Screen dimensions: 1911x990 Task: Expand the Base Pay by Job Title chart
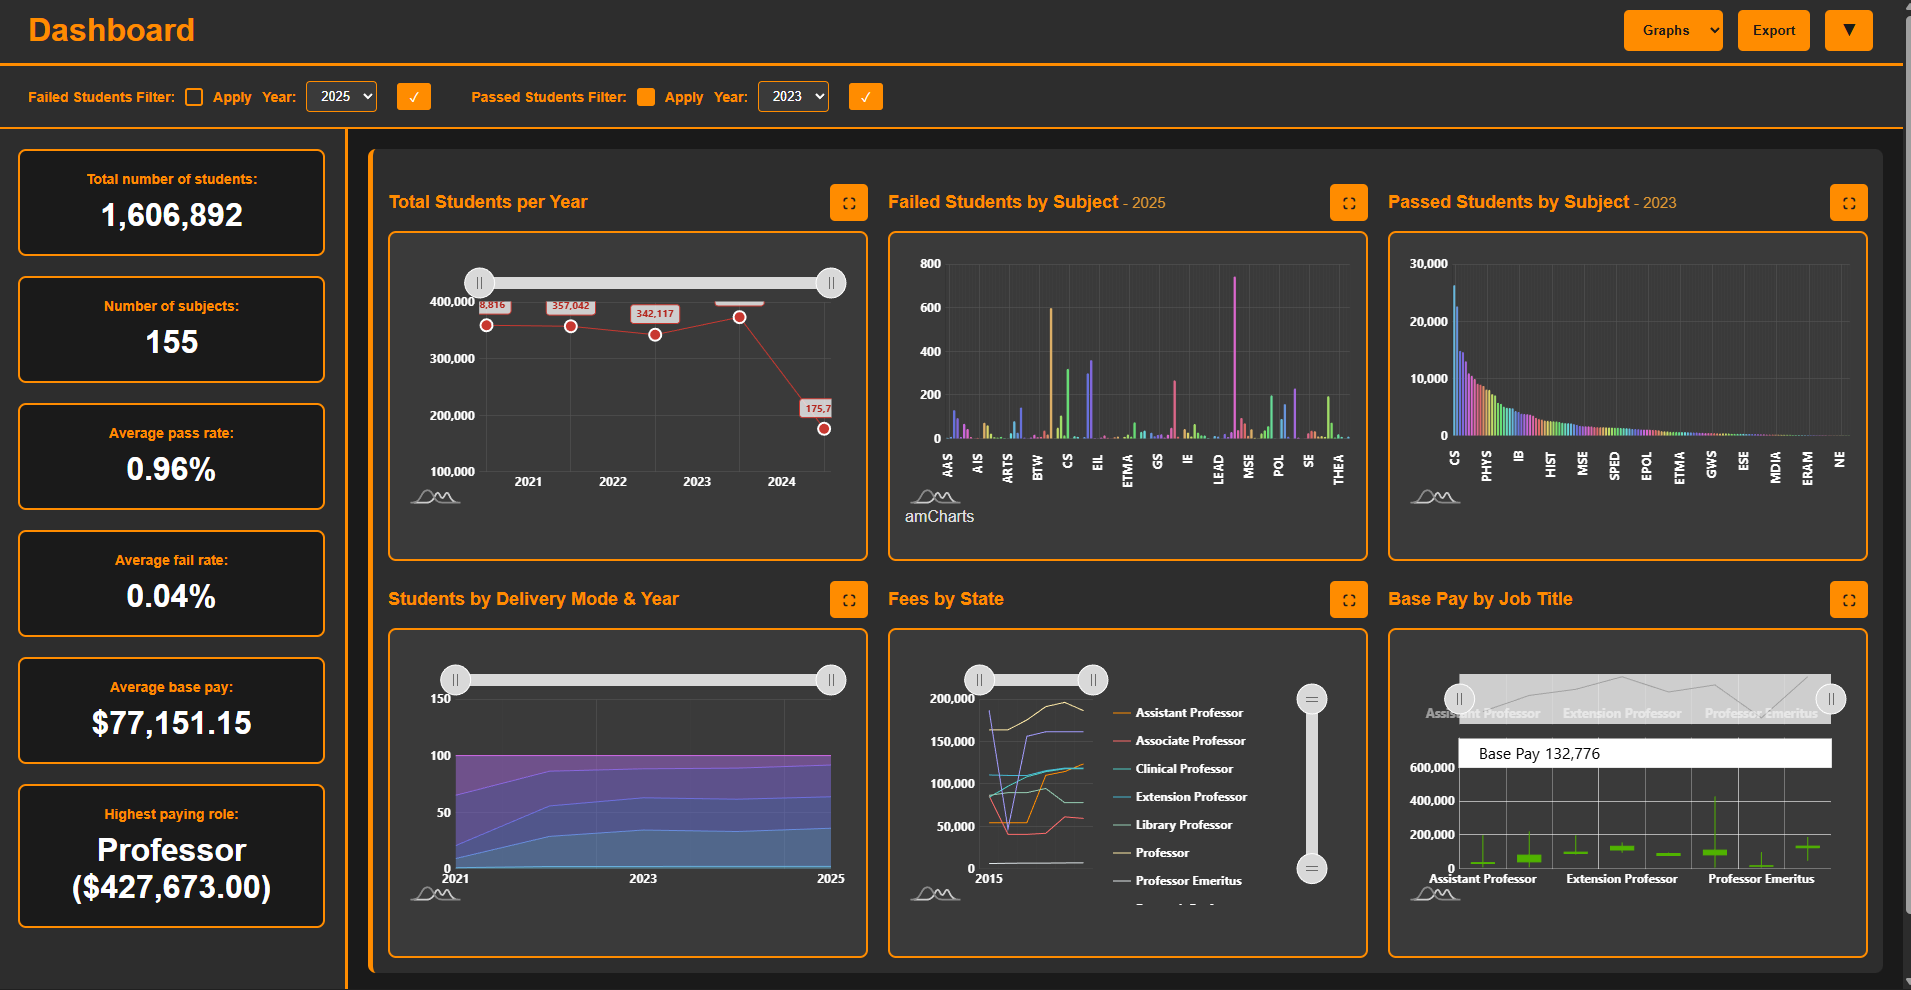tap(1848, 600)
